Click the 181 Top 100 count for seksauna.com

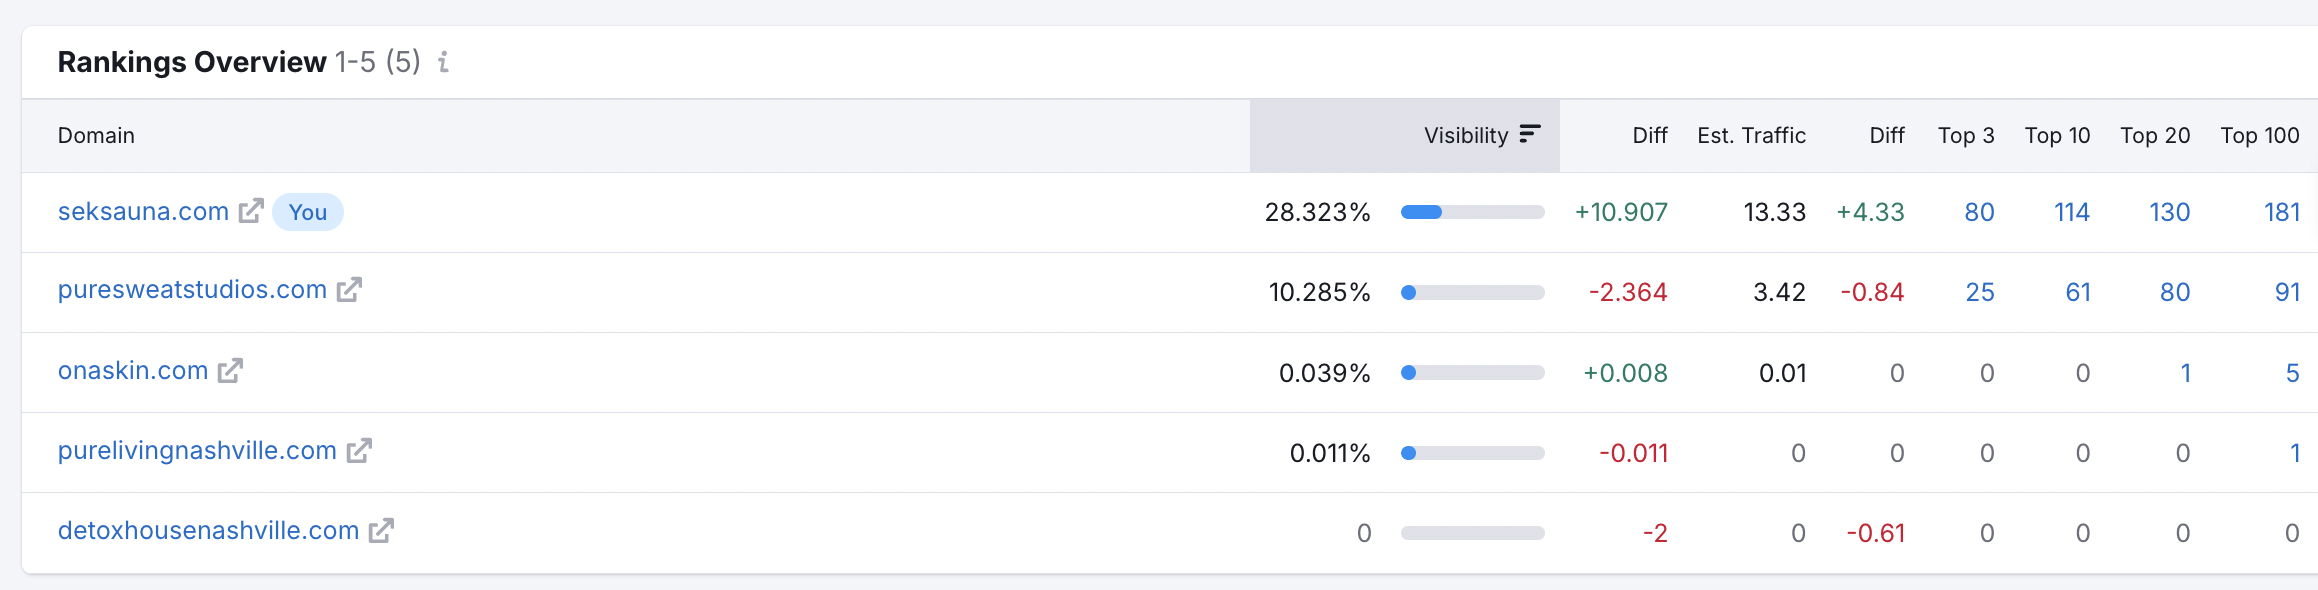click(2282, 212)
